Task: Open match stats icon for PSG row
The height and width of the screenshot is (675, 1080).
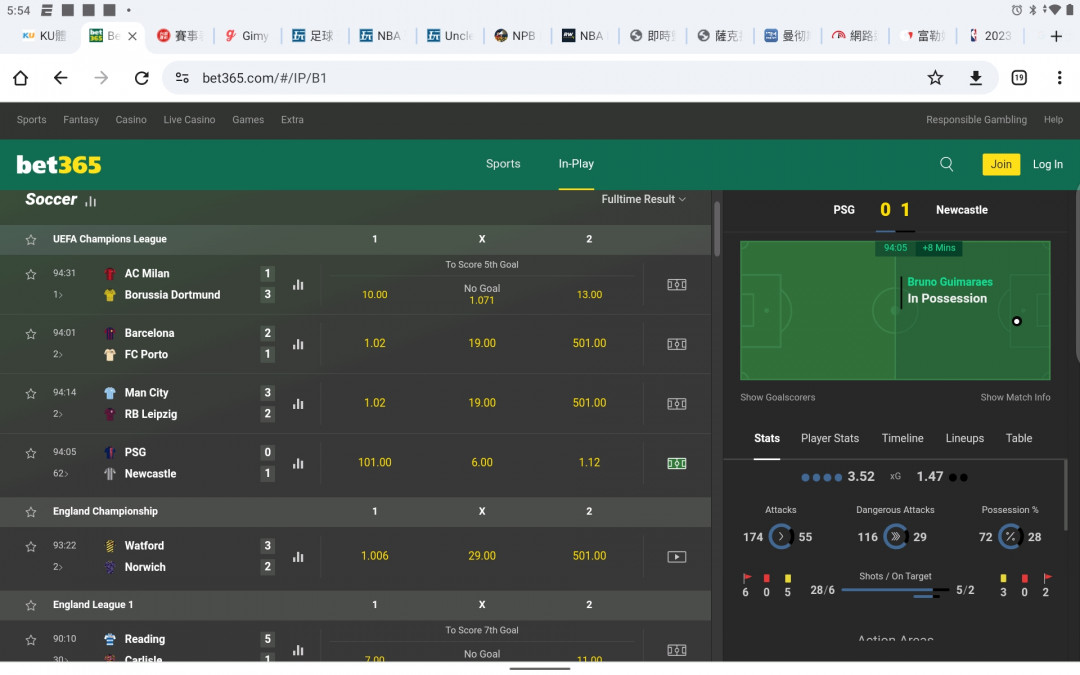Action: click(x=298, y=464)
